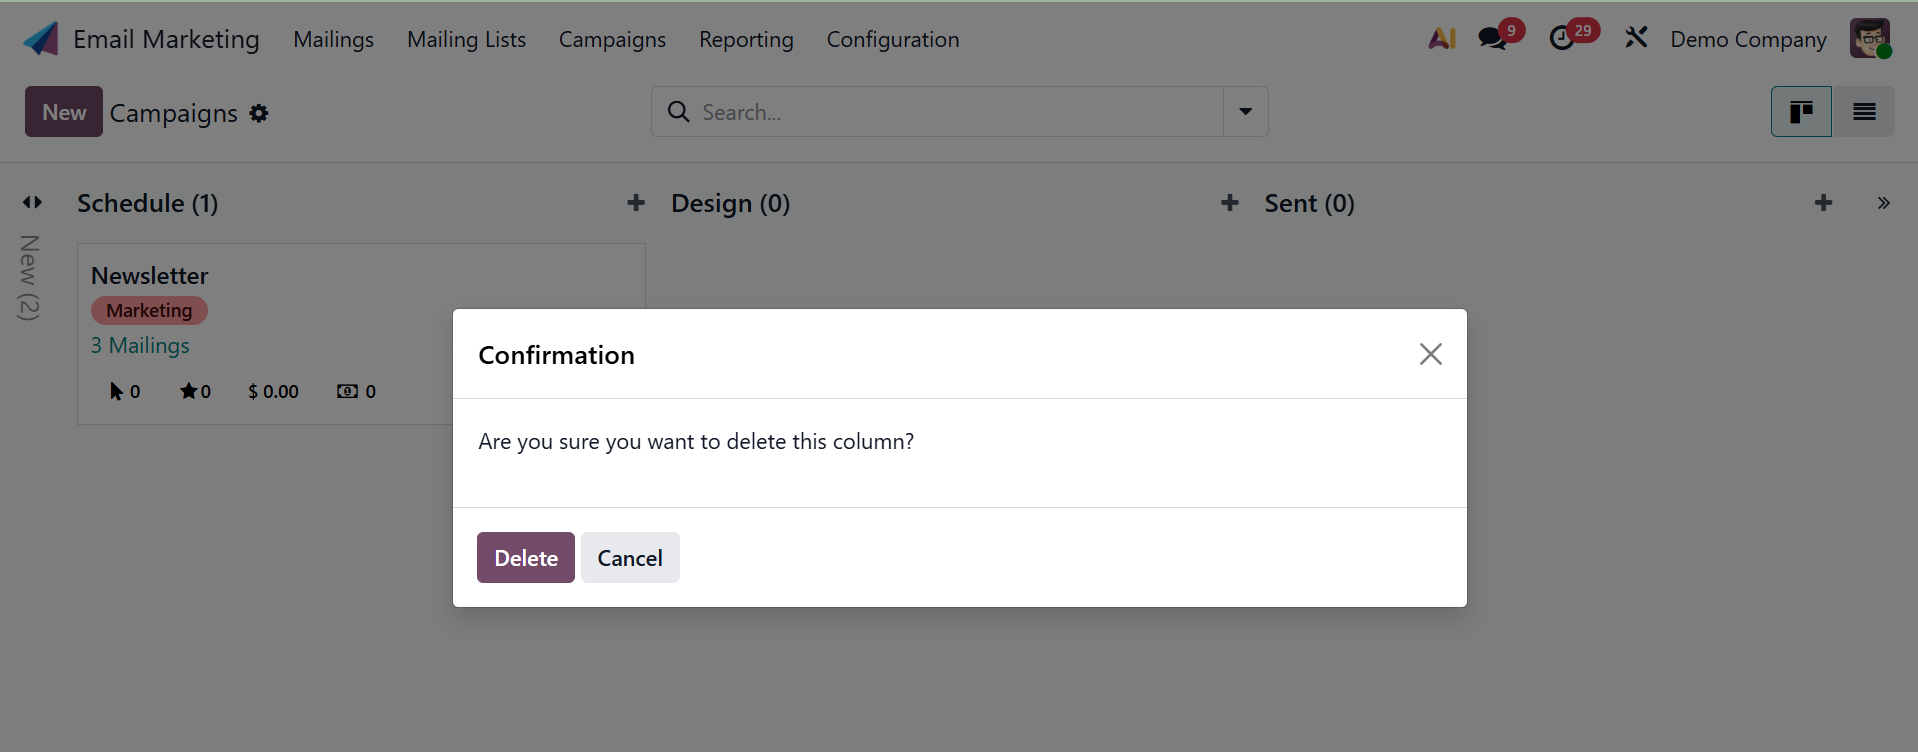
Task: Click into the Search input field
Action: (x=950, y=112)
